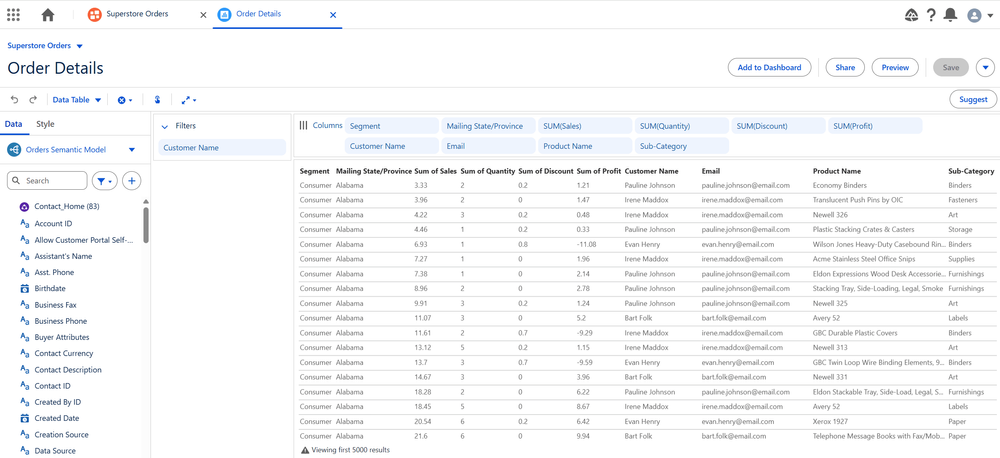Click the Add to Dashboard button
Image resolution: width=1000 pixels, height=458 pixels.
click(769, 68)
